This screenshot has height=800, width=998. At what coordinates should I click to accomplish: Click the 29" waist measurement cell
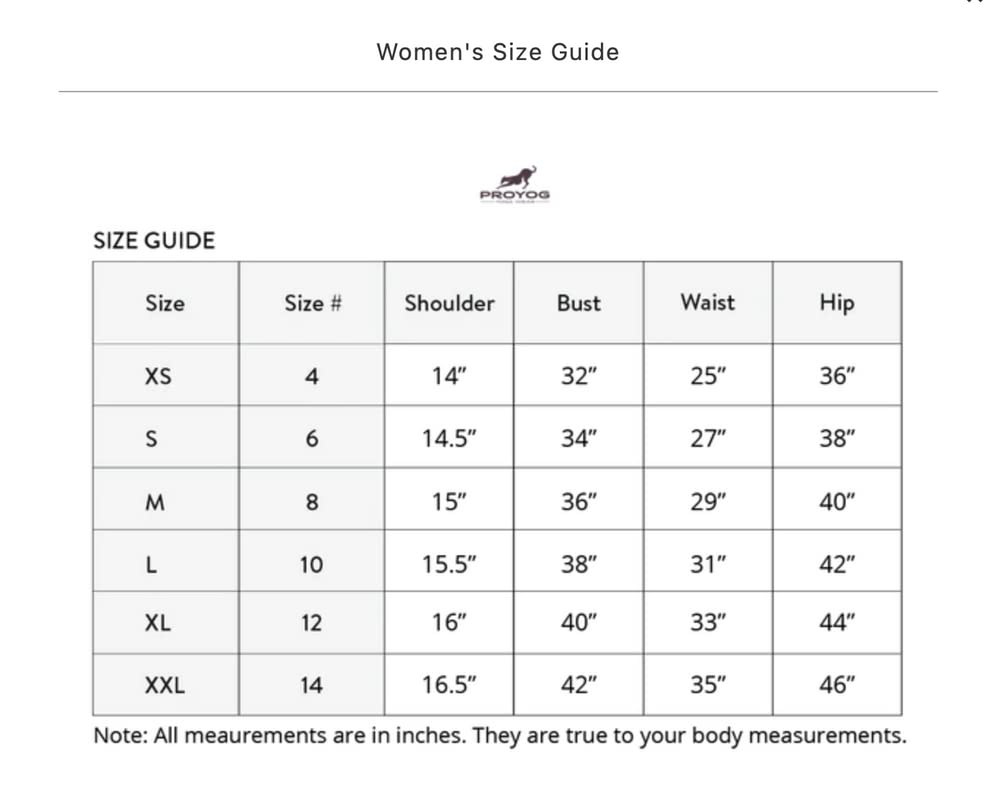[708, 502]
